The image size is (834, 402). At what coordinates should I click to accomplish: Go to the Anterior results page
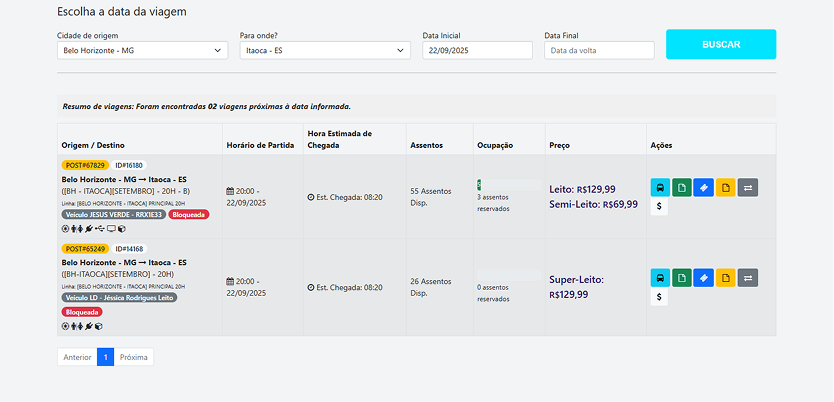pyautogui.click(x=77, y=357)
